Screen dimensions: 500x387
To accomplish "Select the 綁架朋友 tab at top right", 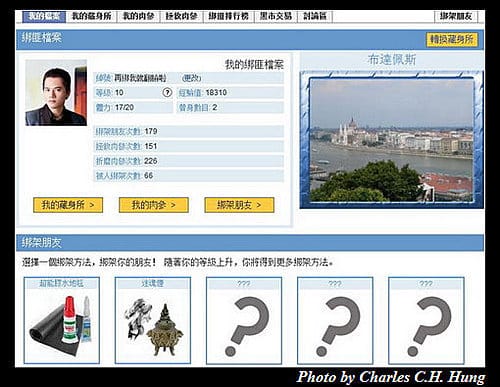I will pyautogui.click(x=456, y=16).
